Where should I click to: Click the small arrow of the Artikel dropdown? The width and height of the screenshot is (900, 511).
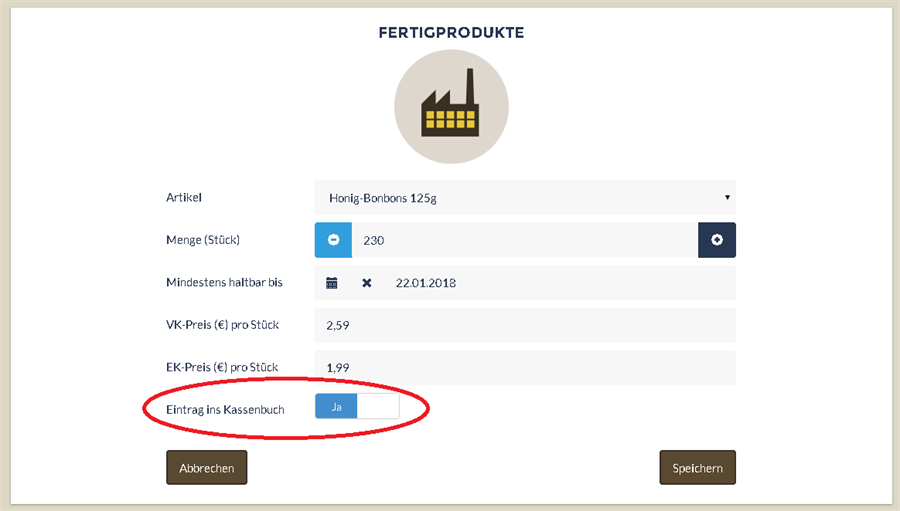point(727,198)
